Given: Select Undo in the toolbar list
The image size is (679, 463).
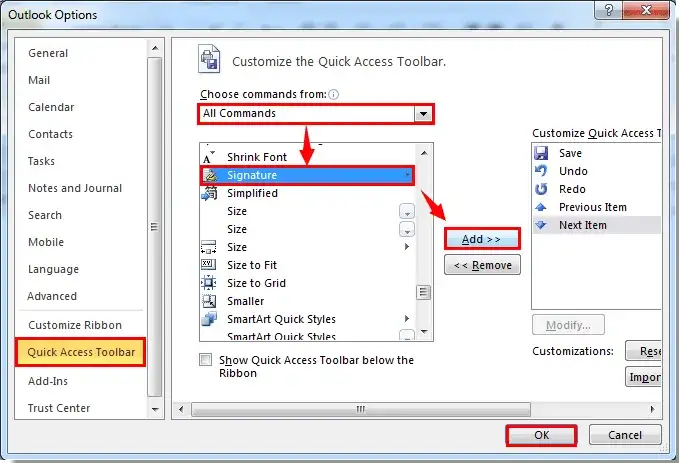Looking at the screenshot, I should pos(597,171).
